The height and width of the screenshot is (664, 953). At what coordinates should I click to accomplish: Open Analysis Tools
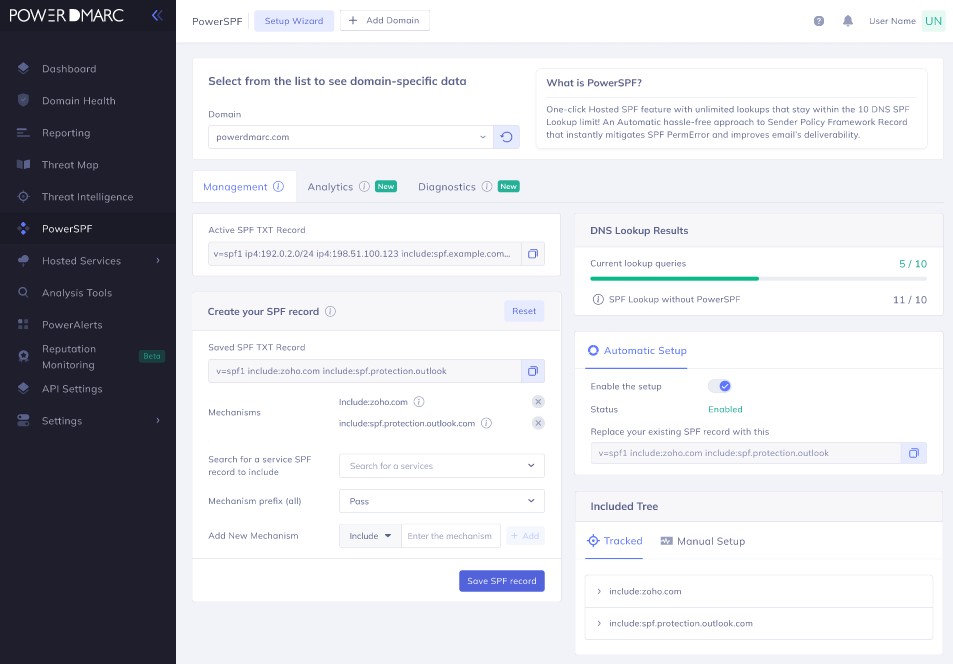point(77,293)
